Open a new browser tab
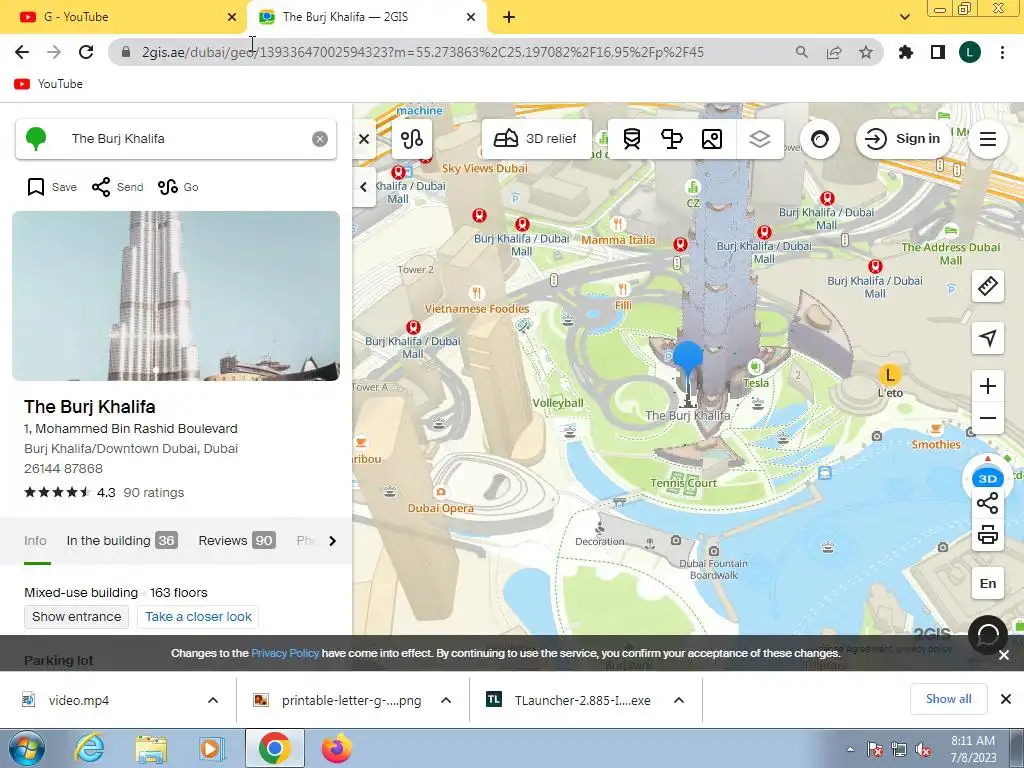Screen dimensions: 1024x768 [509, 18]
